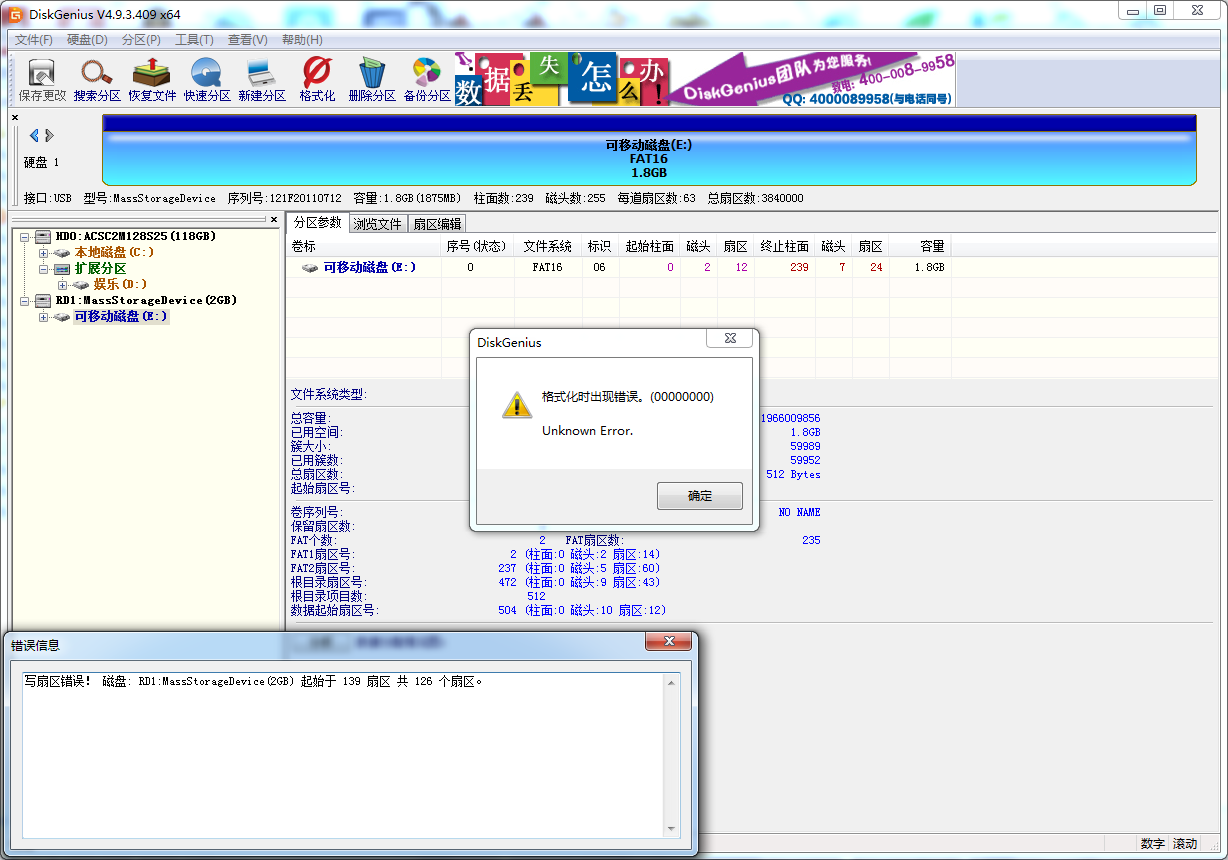Click the Quick Partition (快速分区) icon
The image size is (1228, 860).
click(207, 80)
